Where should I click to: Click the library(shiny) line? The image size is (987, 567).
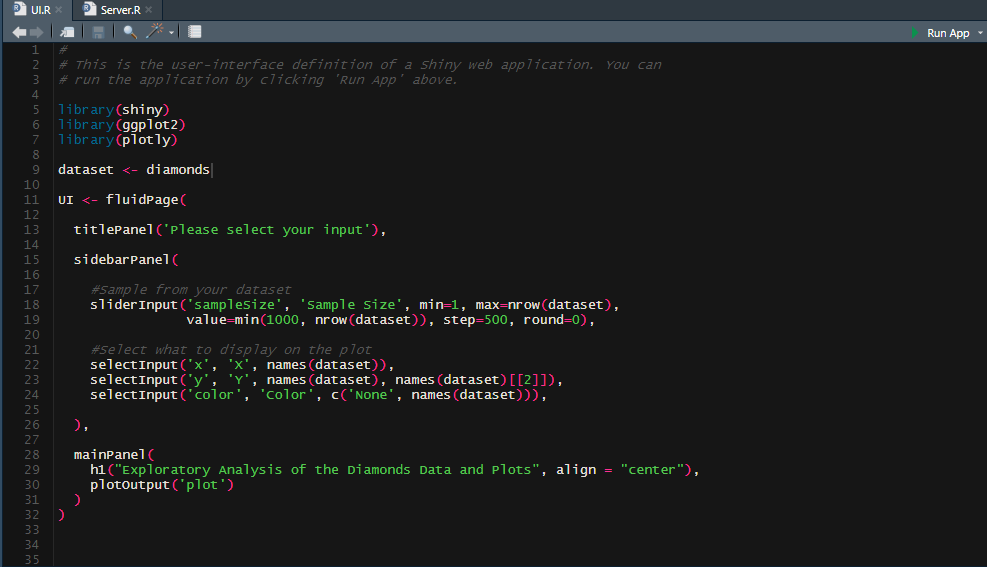click(113, 109)
